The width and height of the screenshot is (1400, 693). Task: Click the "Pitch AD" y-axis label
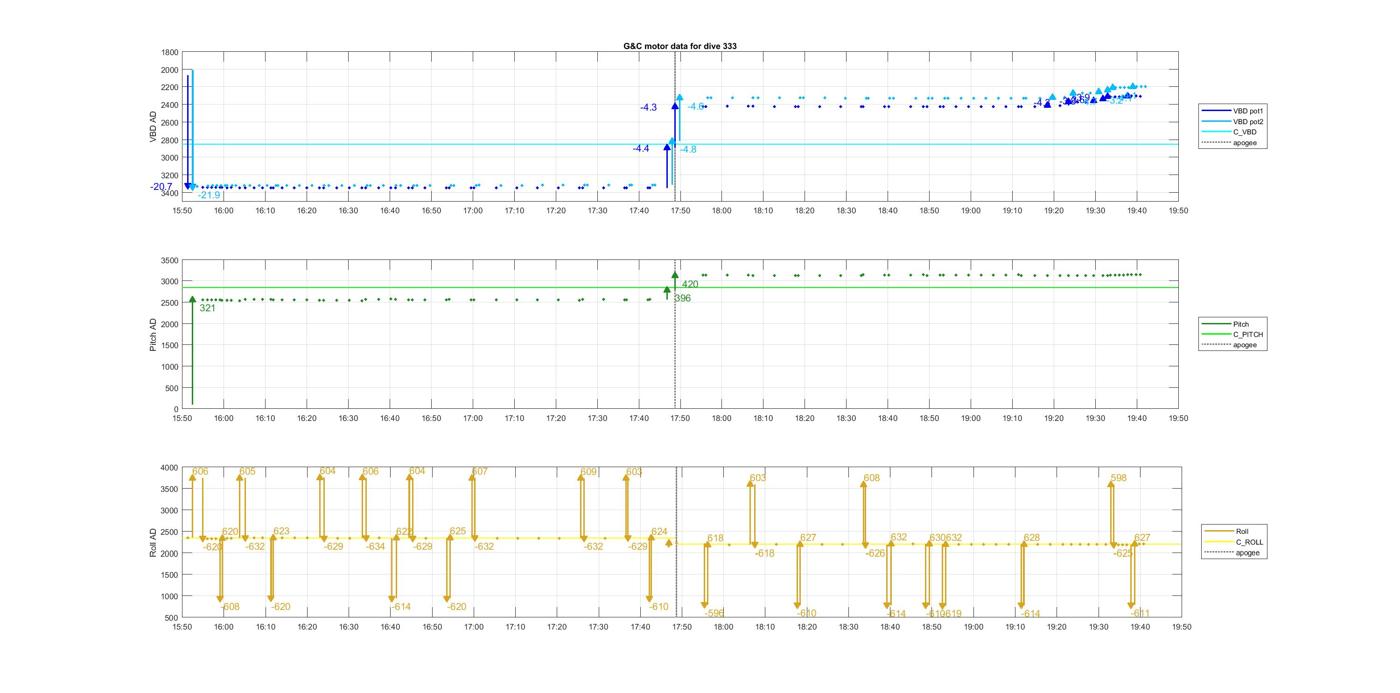click(153, 333)
